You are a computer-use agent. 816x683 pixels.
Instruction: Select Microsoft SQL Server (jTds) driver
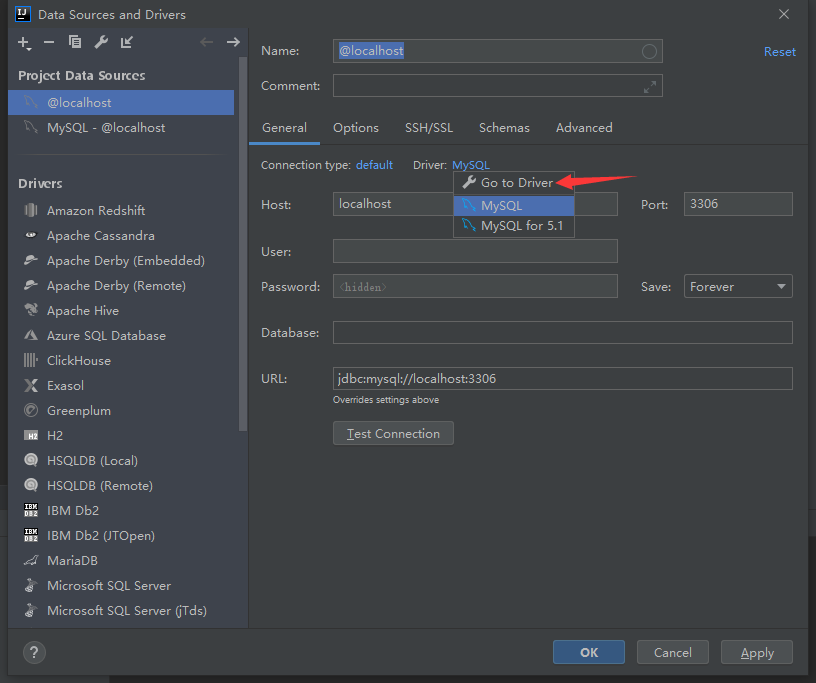[121, 610]
